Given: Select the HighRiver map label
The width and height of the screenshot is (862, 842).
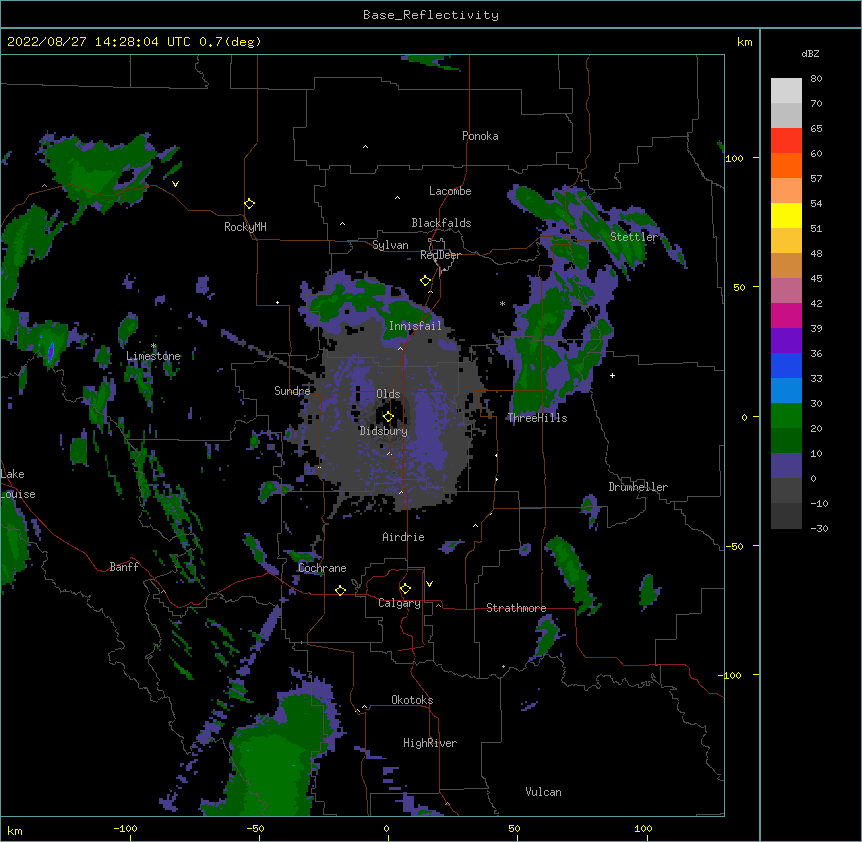Looking at the screenshot, I should [430, 743].
